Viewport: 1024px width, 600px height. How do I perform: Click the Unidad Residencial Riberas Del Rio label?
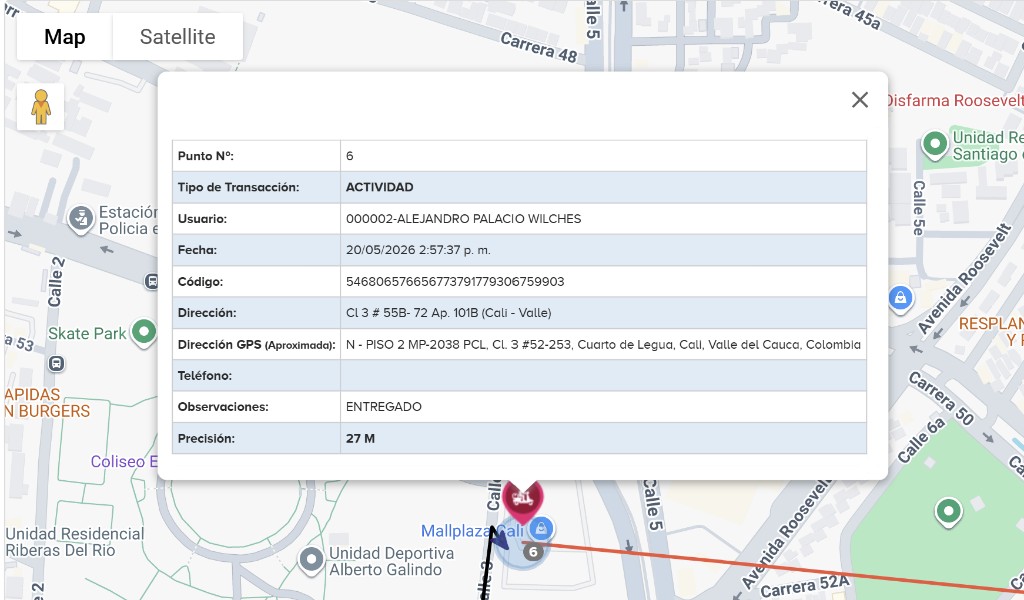(74, 542)
